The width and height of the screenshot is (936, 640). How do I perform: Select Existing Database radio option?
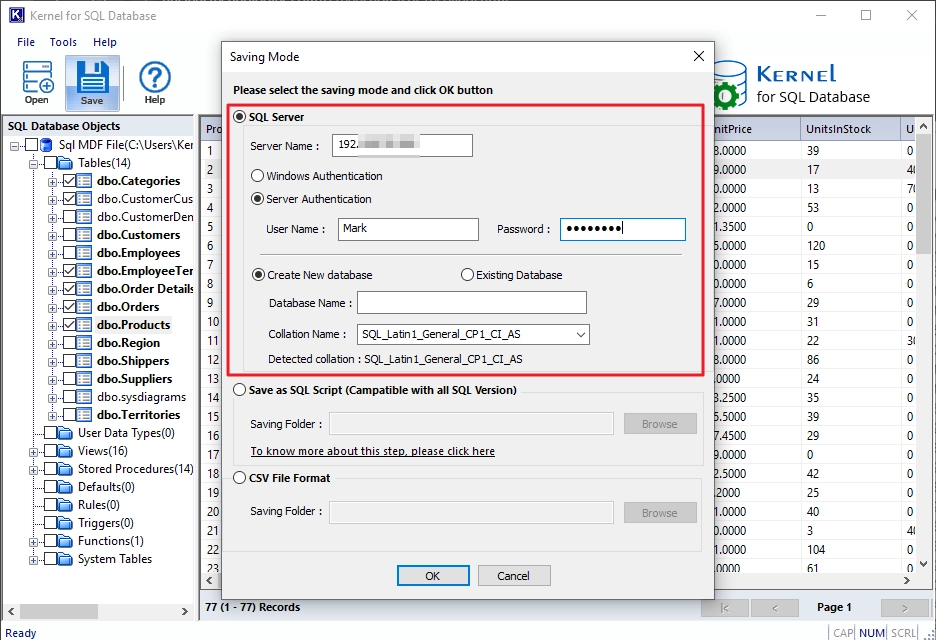[x=467, y=275]
